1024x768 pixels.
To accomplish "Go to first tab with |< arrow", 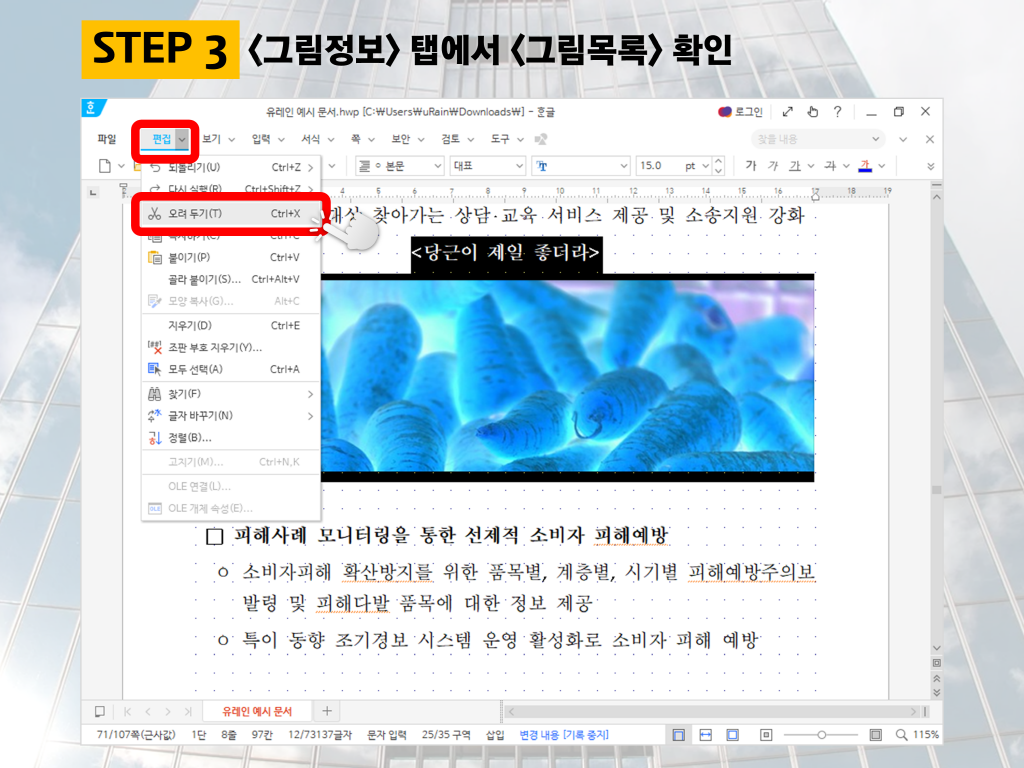I will click(x=127, y=711).
